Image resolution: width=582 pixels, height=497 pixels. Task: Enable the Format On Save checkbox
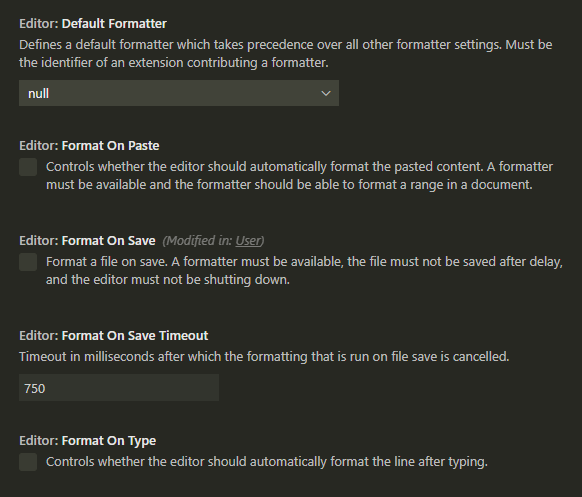click(28, 262)
